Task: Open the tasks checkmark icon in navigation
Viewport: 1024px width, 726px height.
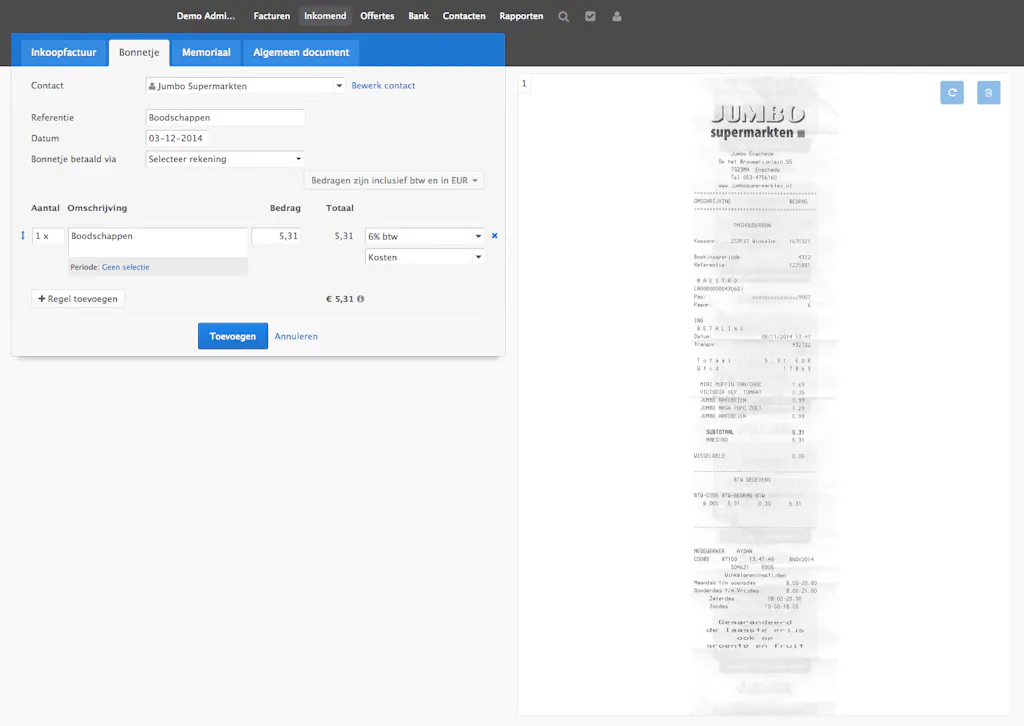Action: tap(590, 16)
